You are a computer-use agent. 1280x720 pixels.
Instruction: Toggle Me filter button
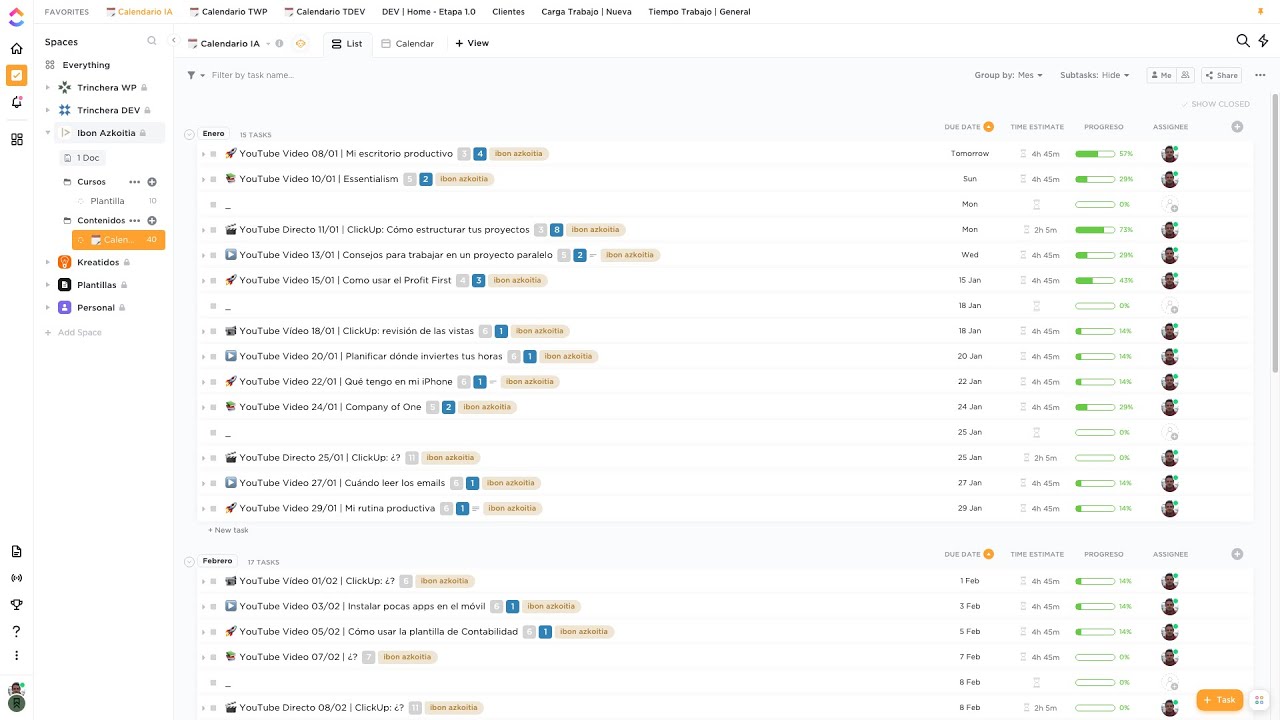pyautogui.click(x=1161, y=75)
